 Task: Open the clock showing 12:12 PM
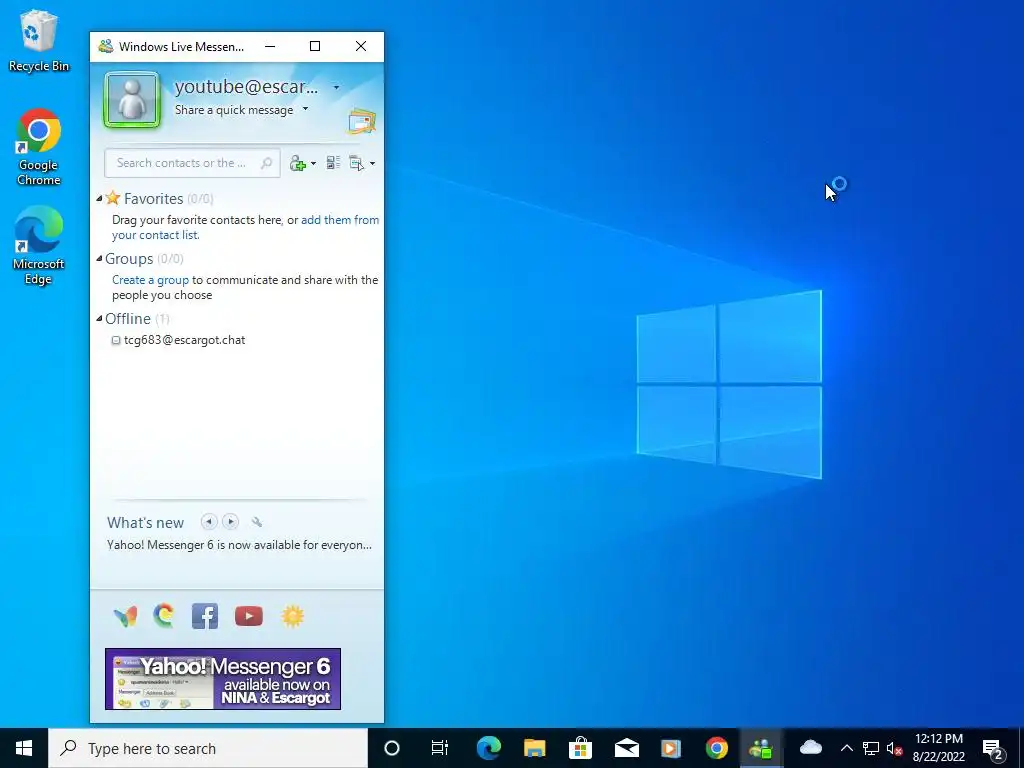938,748
